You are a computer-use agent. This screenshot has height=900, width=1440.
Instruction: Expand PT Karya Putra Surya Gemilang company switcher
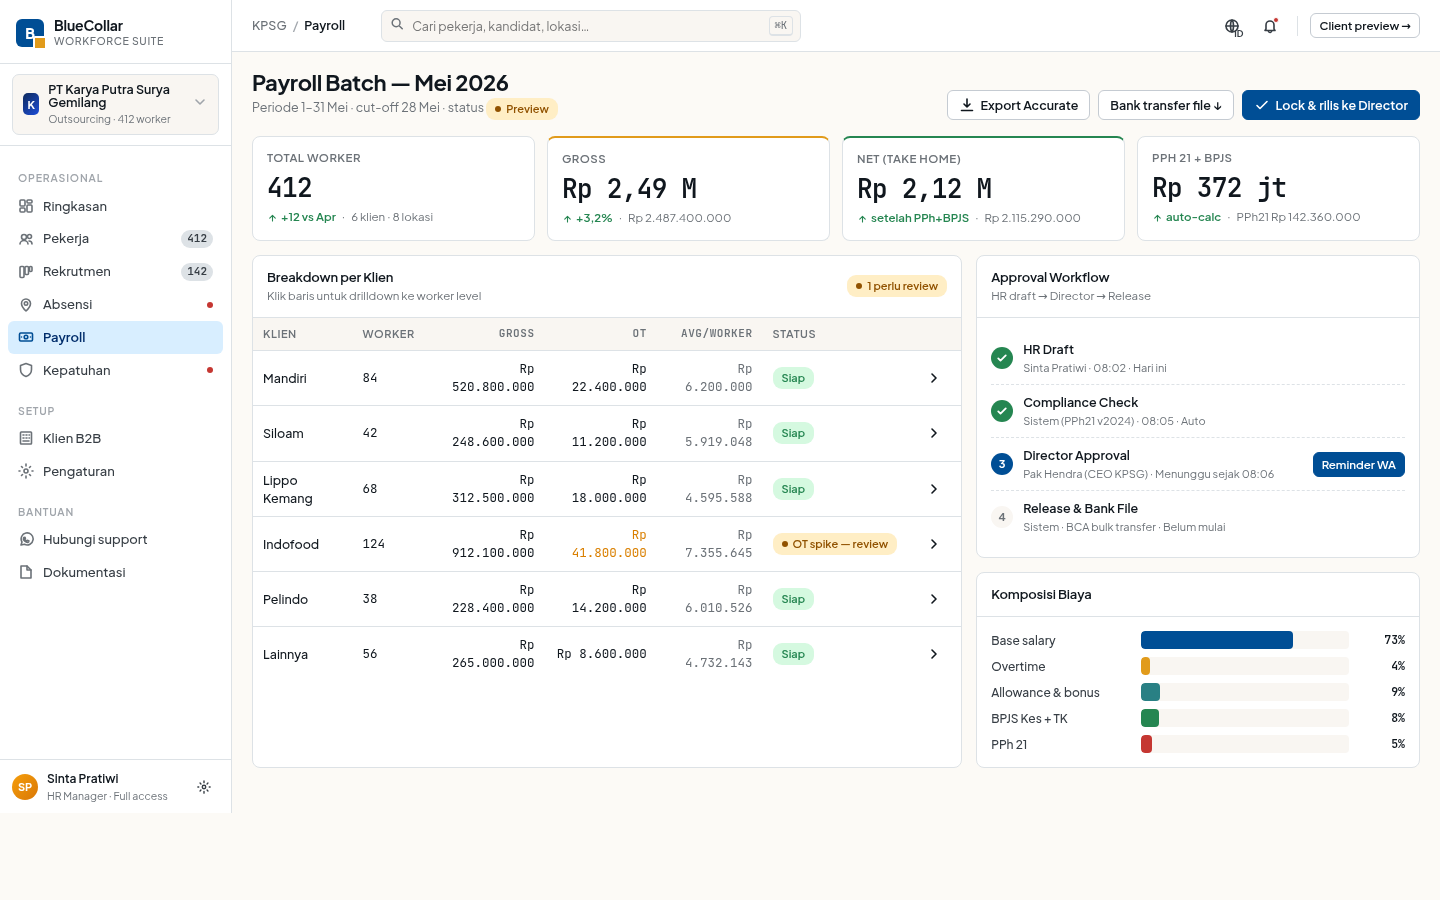[115, 104]
